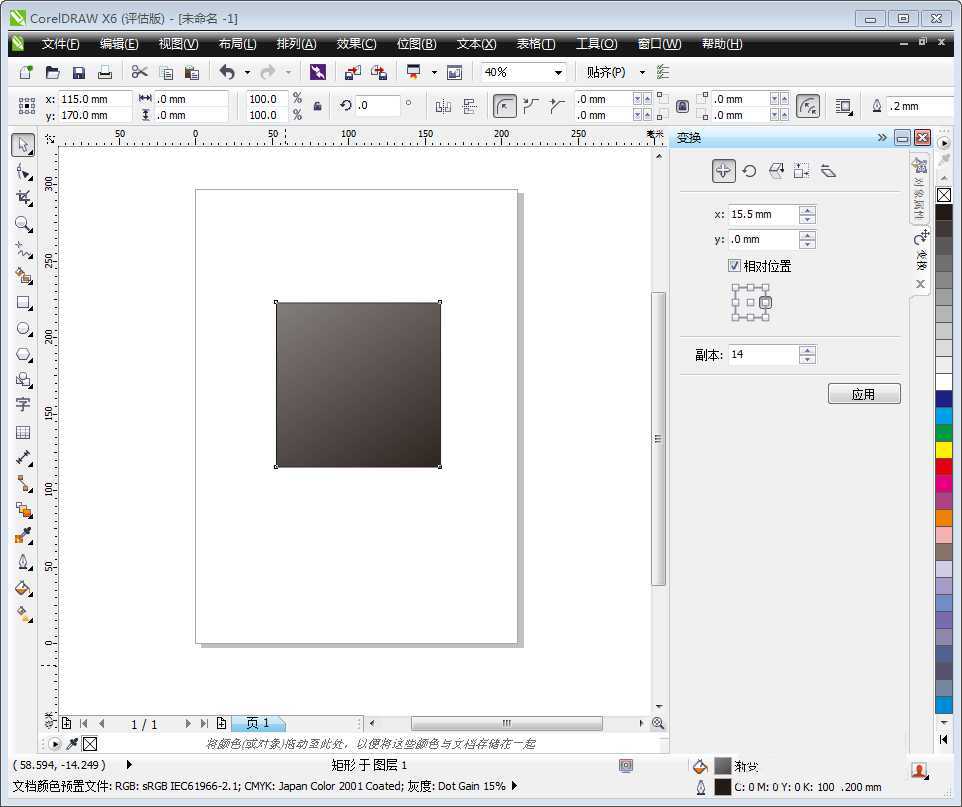The width and height of the screenshot is (962, 807).
Task: Select the center anchor point for transformation
Action: (x=751, y=302)
